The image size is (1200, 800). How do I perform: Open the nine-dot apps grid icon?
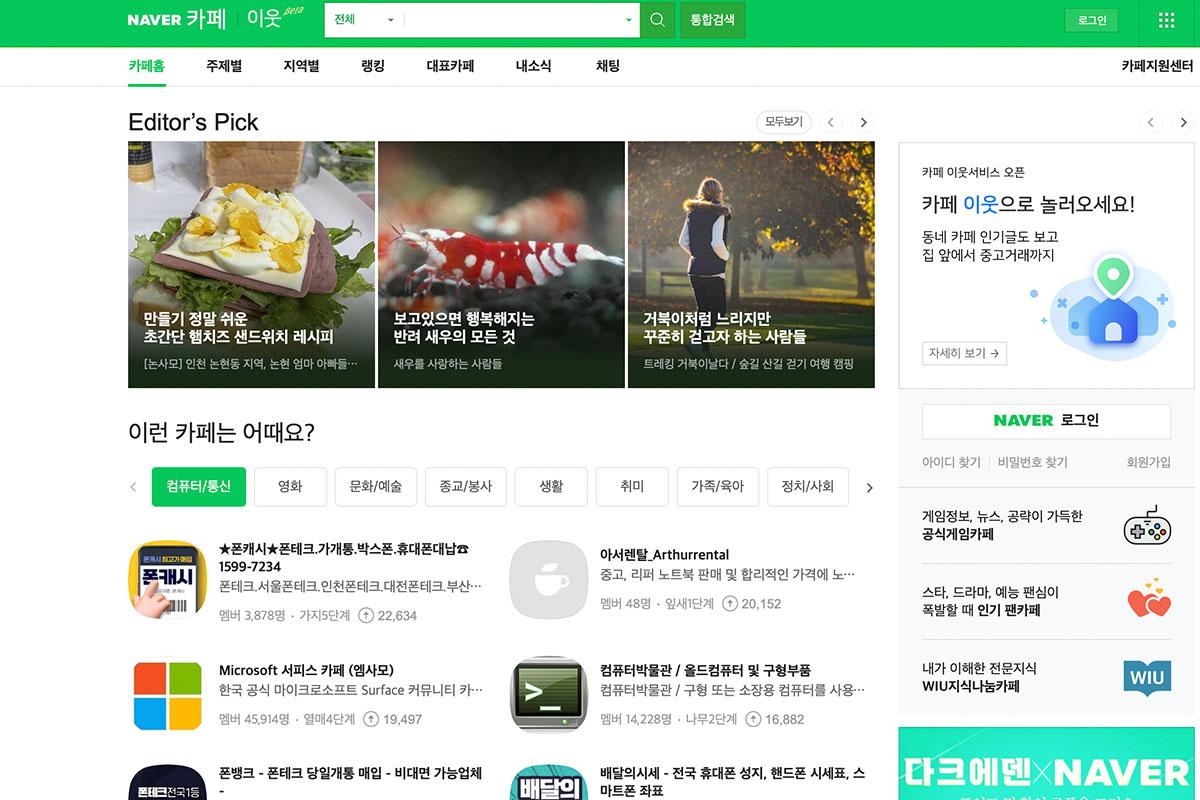pos(1166,20)
